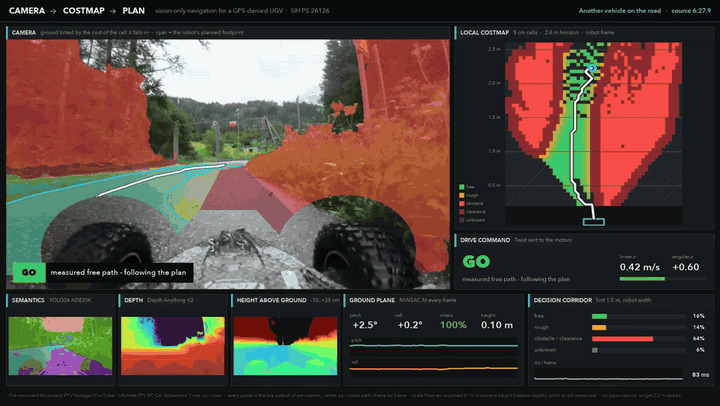Click the HEIGHT ABOVE GROUND panel title
This screenshot has width=720, height=406.
pos(271,300)
